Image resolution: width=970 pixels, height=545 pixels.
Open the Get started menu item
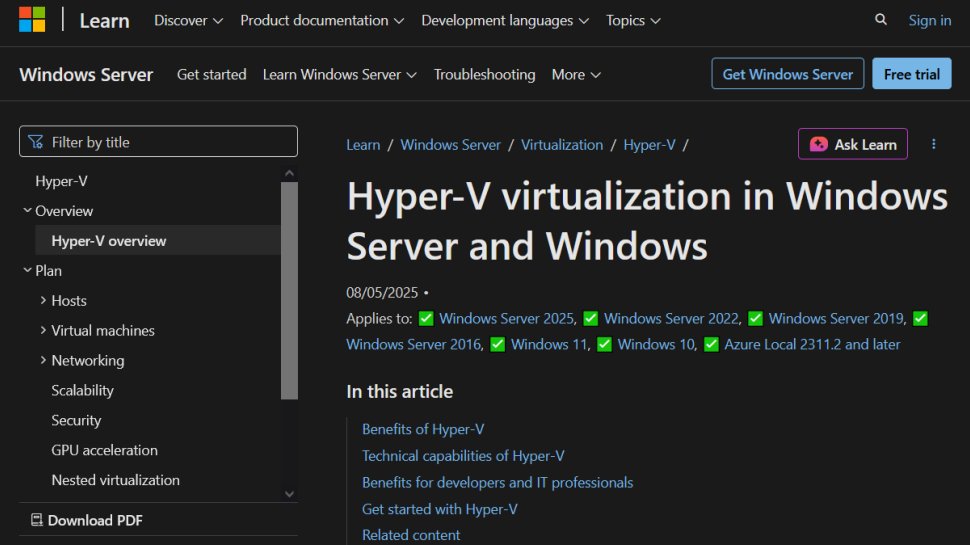212,75
